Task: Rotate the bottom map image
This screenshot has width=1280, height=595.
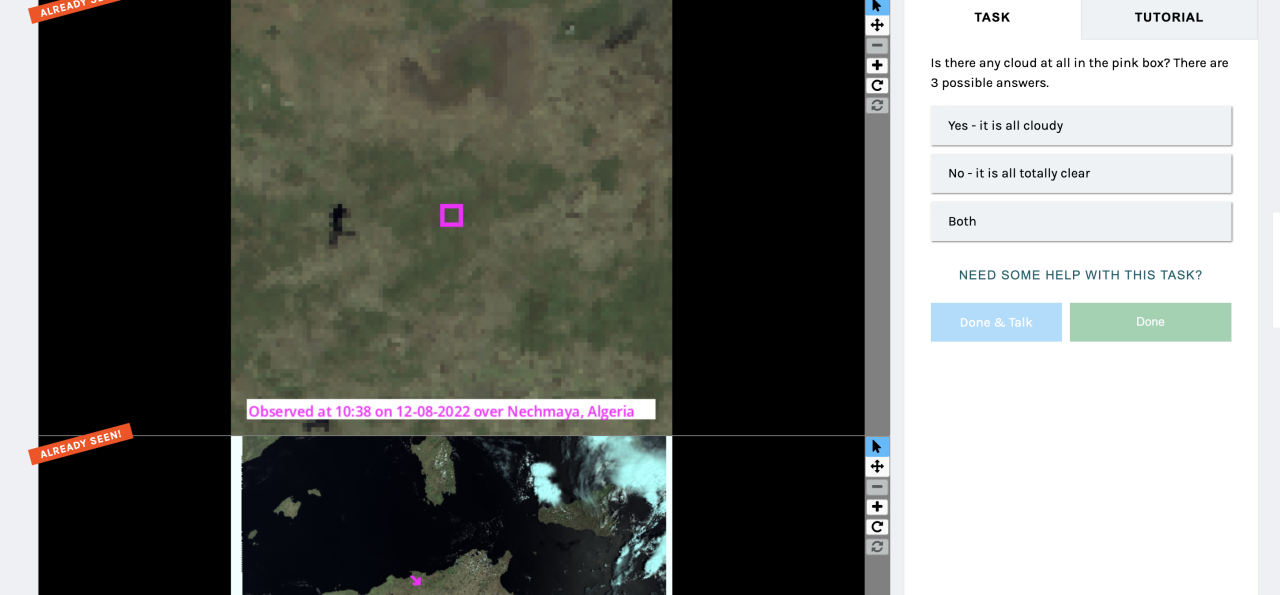Action: (877, 527)
